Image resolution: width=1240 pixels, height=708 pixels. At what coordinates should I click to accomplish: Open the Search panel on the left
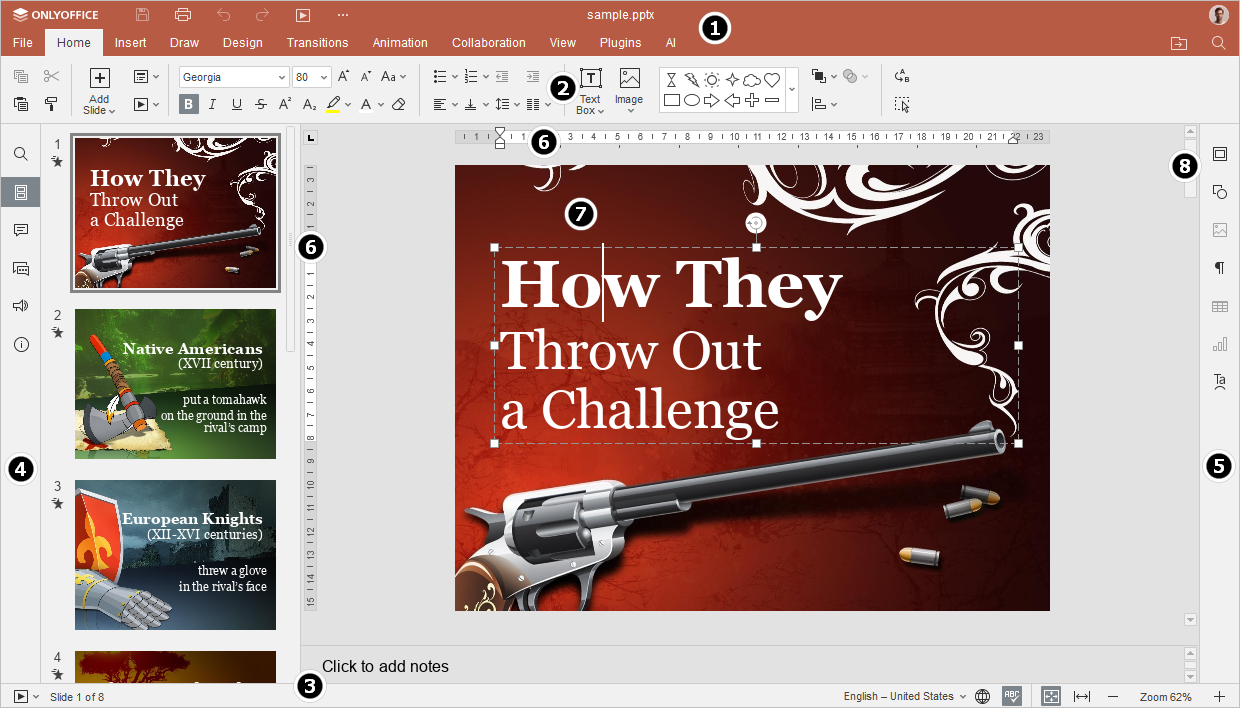(20, 154)
